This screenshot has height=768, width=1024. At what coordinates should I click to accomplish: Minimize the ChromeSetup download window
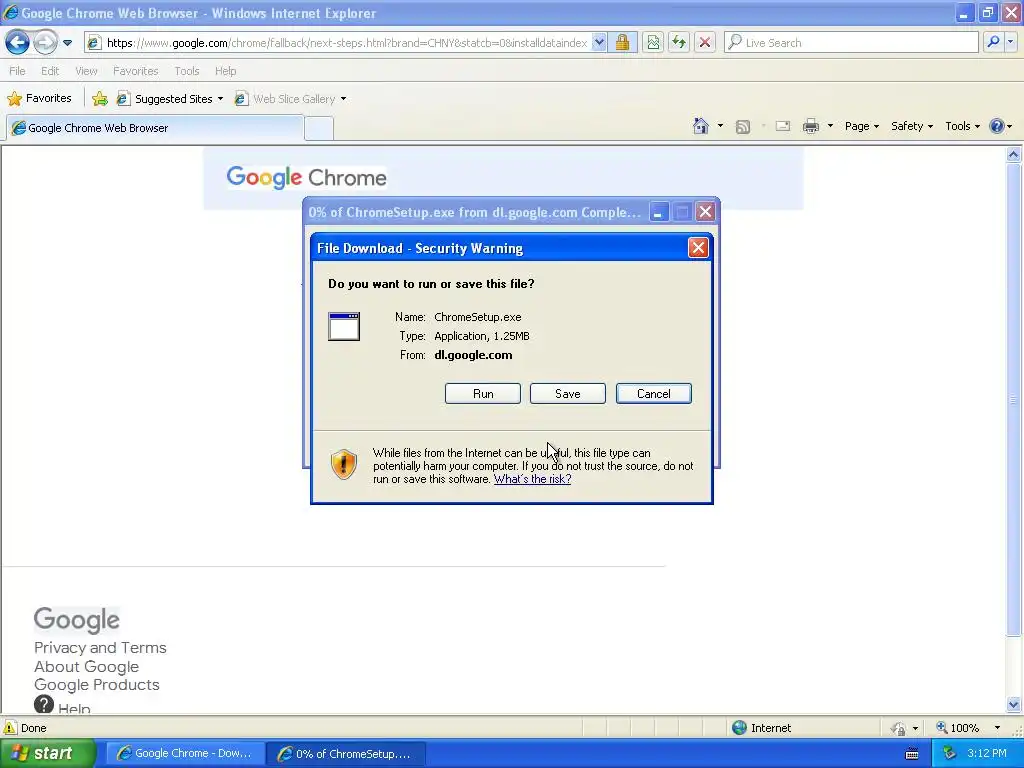point(658,212)
